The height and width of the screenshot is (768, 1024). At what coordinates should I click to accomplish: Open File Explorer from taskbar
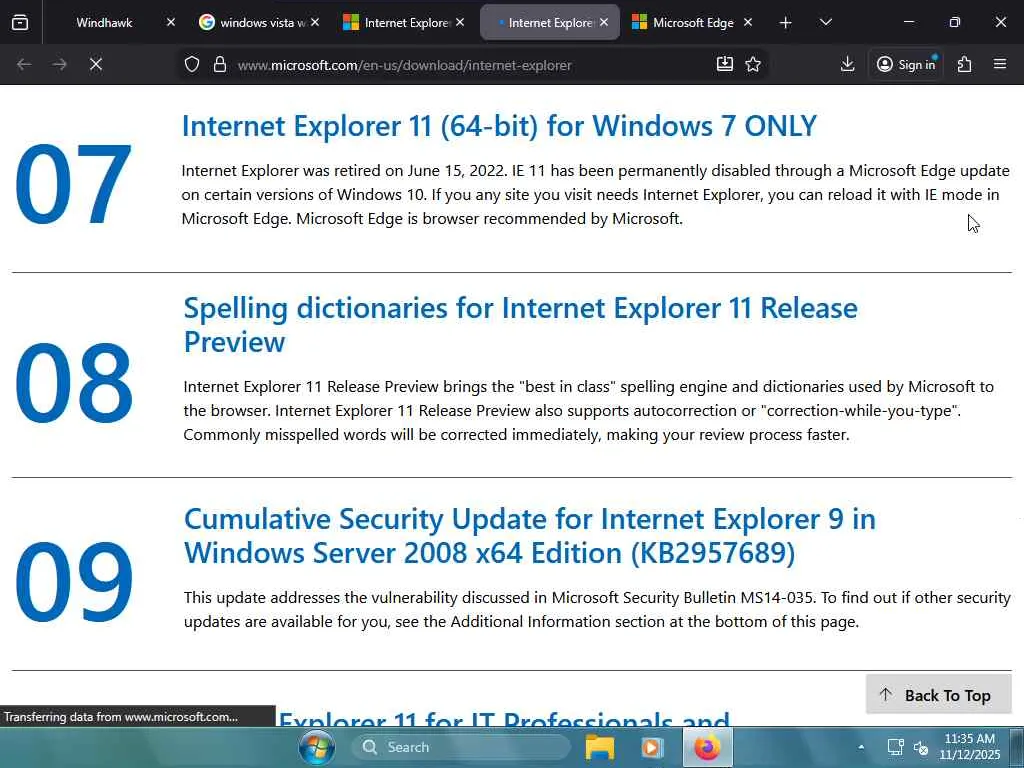coord(600,747)
